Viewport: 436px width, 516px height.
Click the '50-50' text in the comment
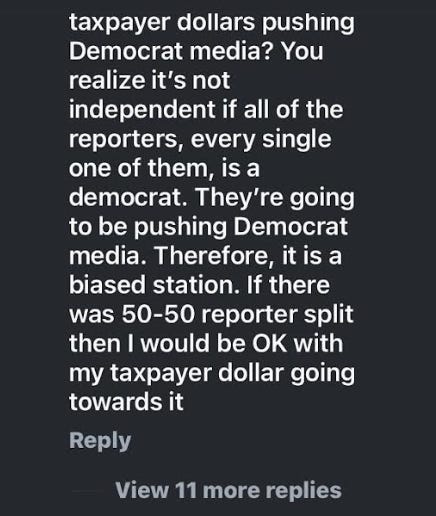tap(158, 315)
